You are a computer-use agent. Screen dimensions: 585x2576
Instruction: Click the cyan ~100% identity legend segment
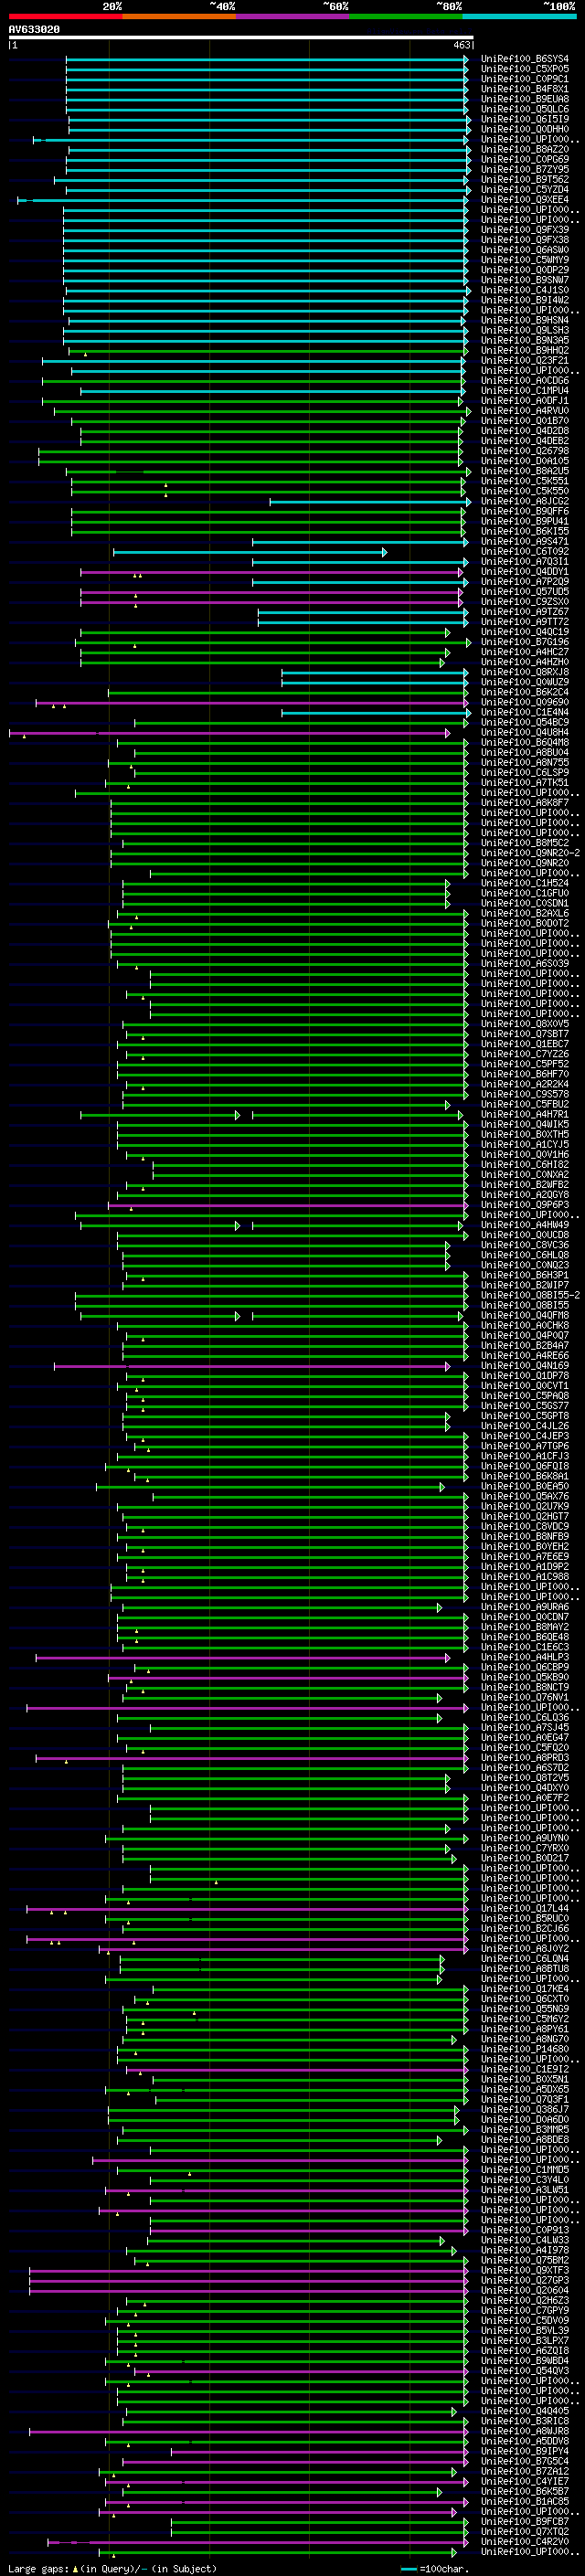pyautogui.click(x=519, y=16)
